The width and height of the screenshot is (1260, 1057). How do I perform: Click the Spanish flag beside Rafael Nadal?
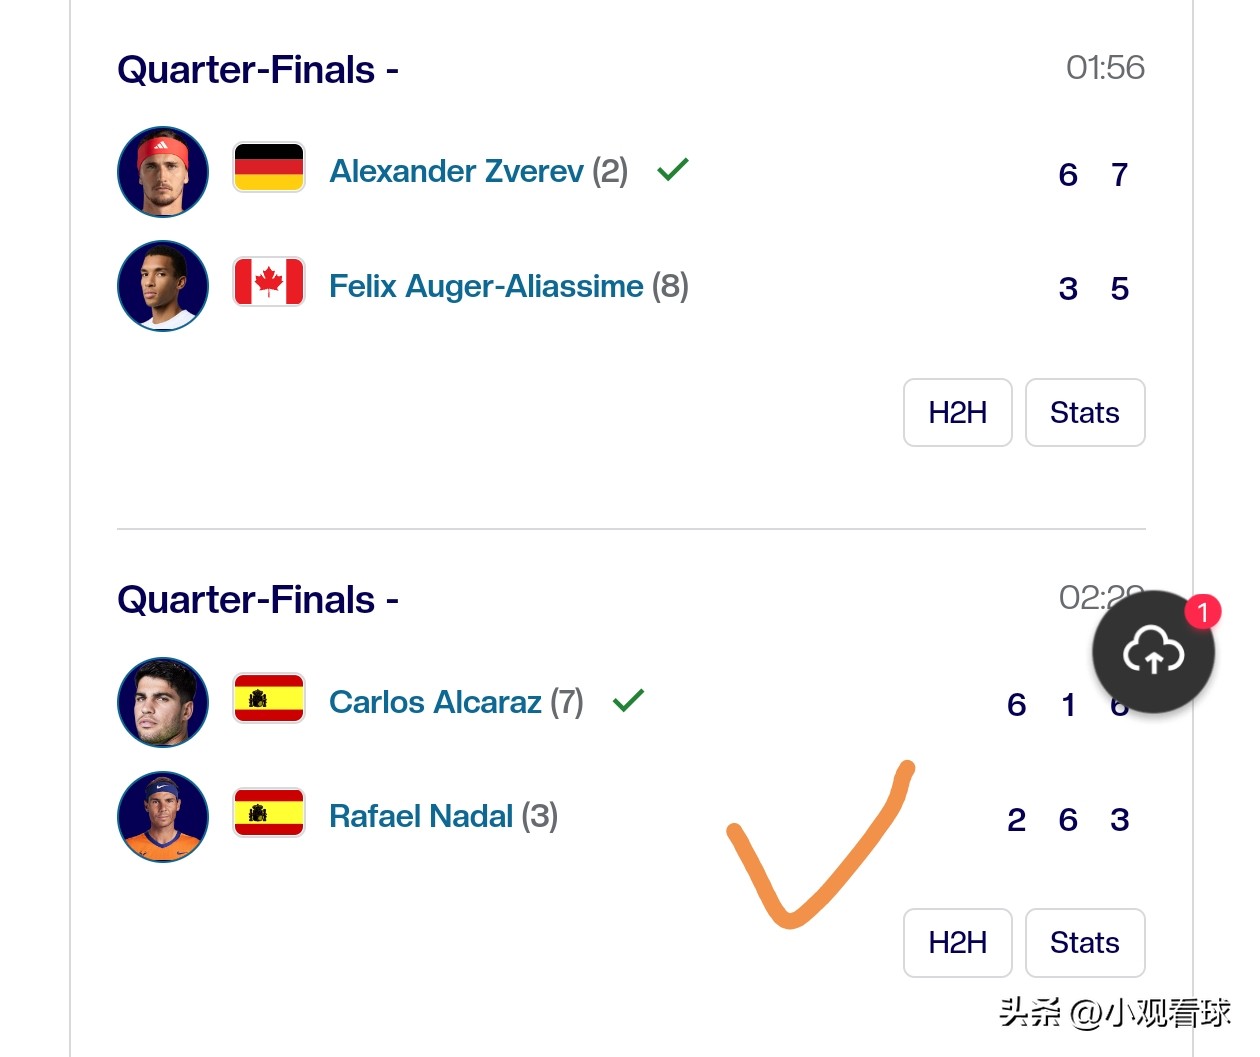pos(269,812)
